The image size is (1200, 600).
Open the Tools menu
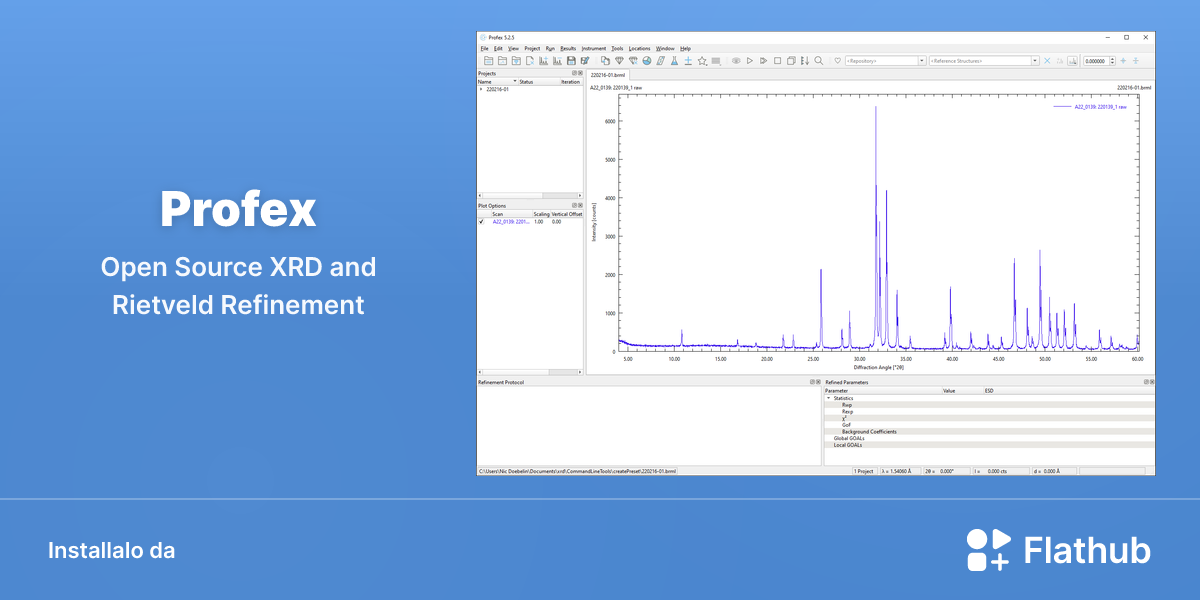click(x=617, y=48)
